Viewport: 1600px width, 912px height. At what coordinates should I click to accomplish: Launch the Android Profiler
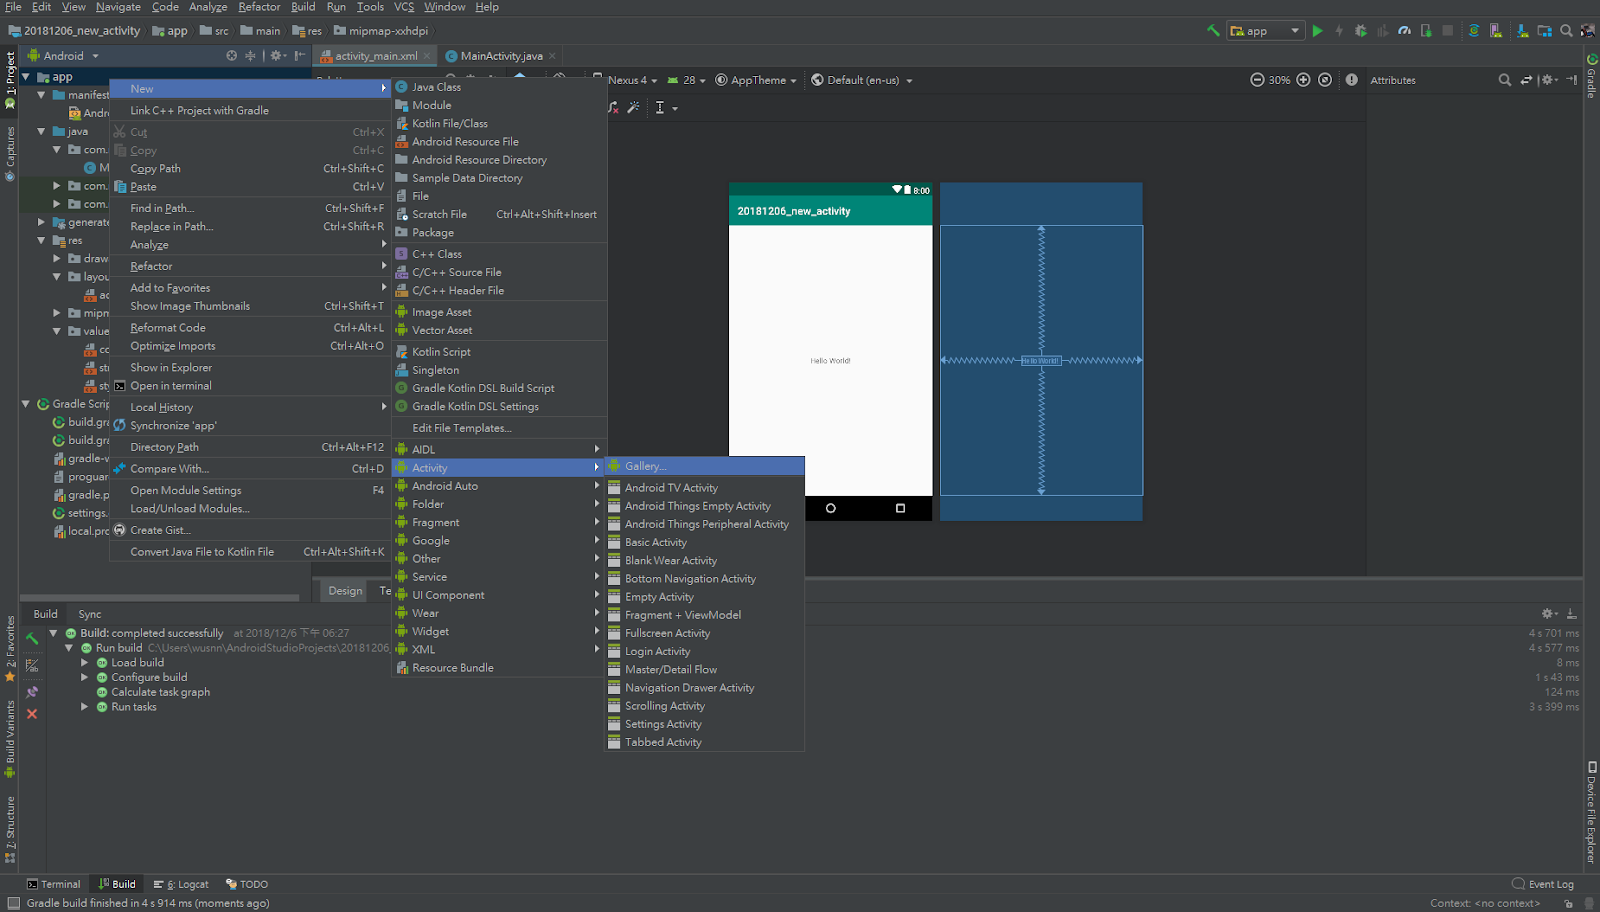click(1404, 31)
